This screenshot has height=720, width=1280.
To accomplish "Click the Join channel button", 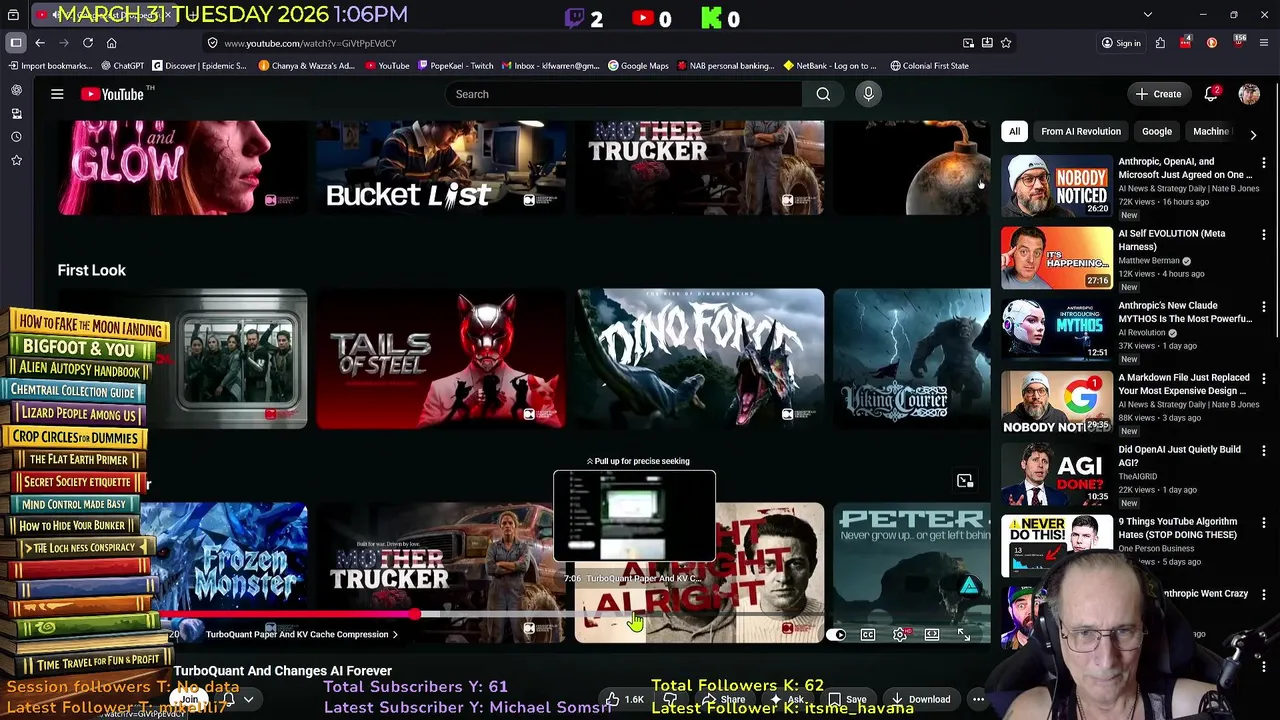I will [x=189, y=699].
